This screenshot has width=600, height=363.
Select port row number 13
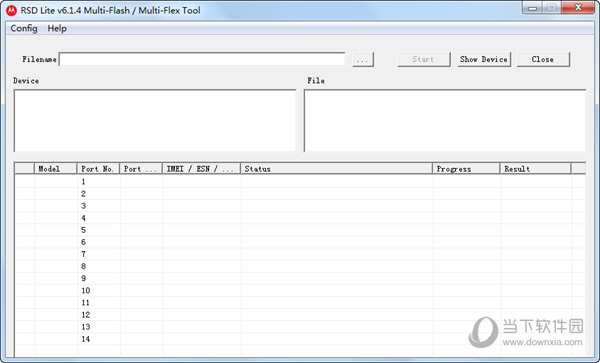(300, 327)
